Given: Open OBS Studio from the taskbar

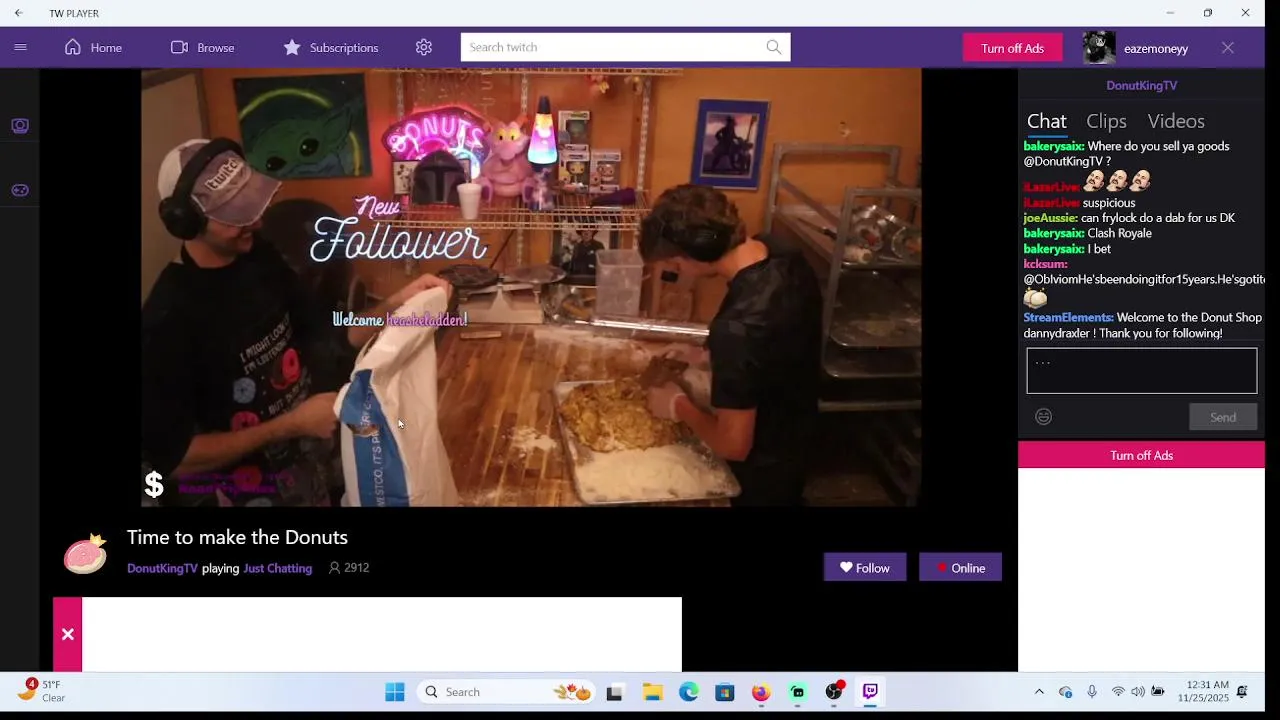Looking at the screenshot, I should click(834, 692).
